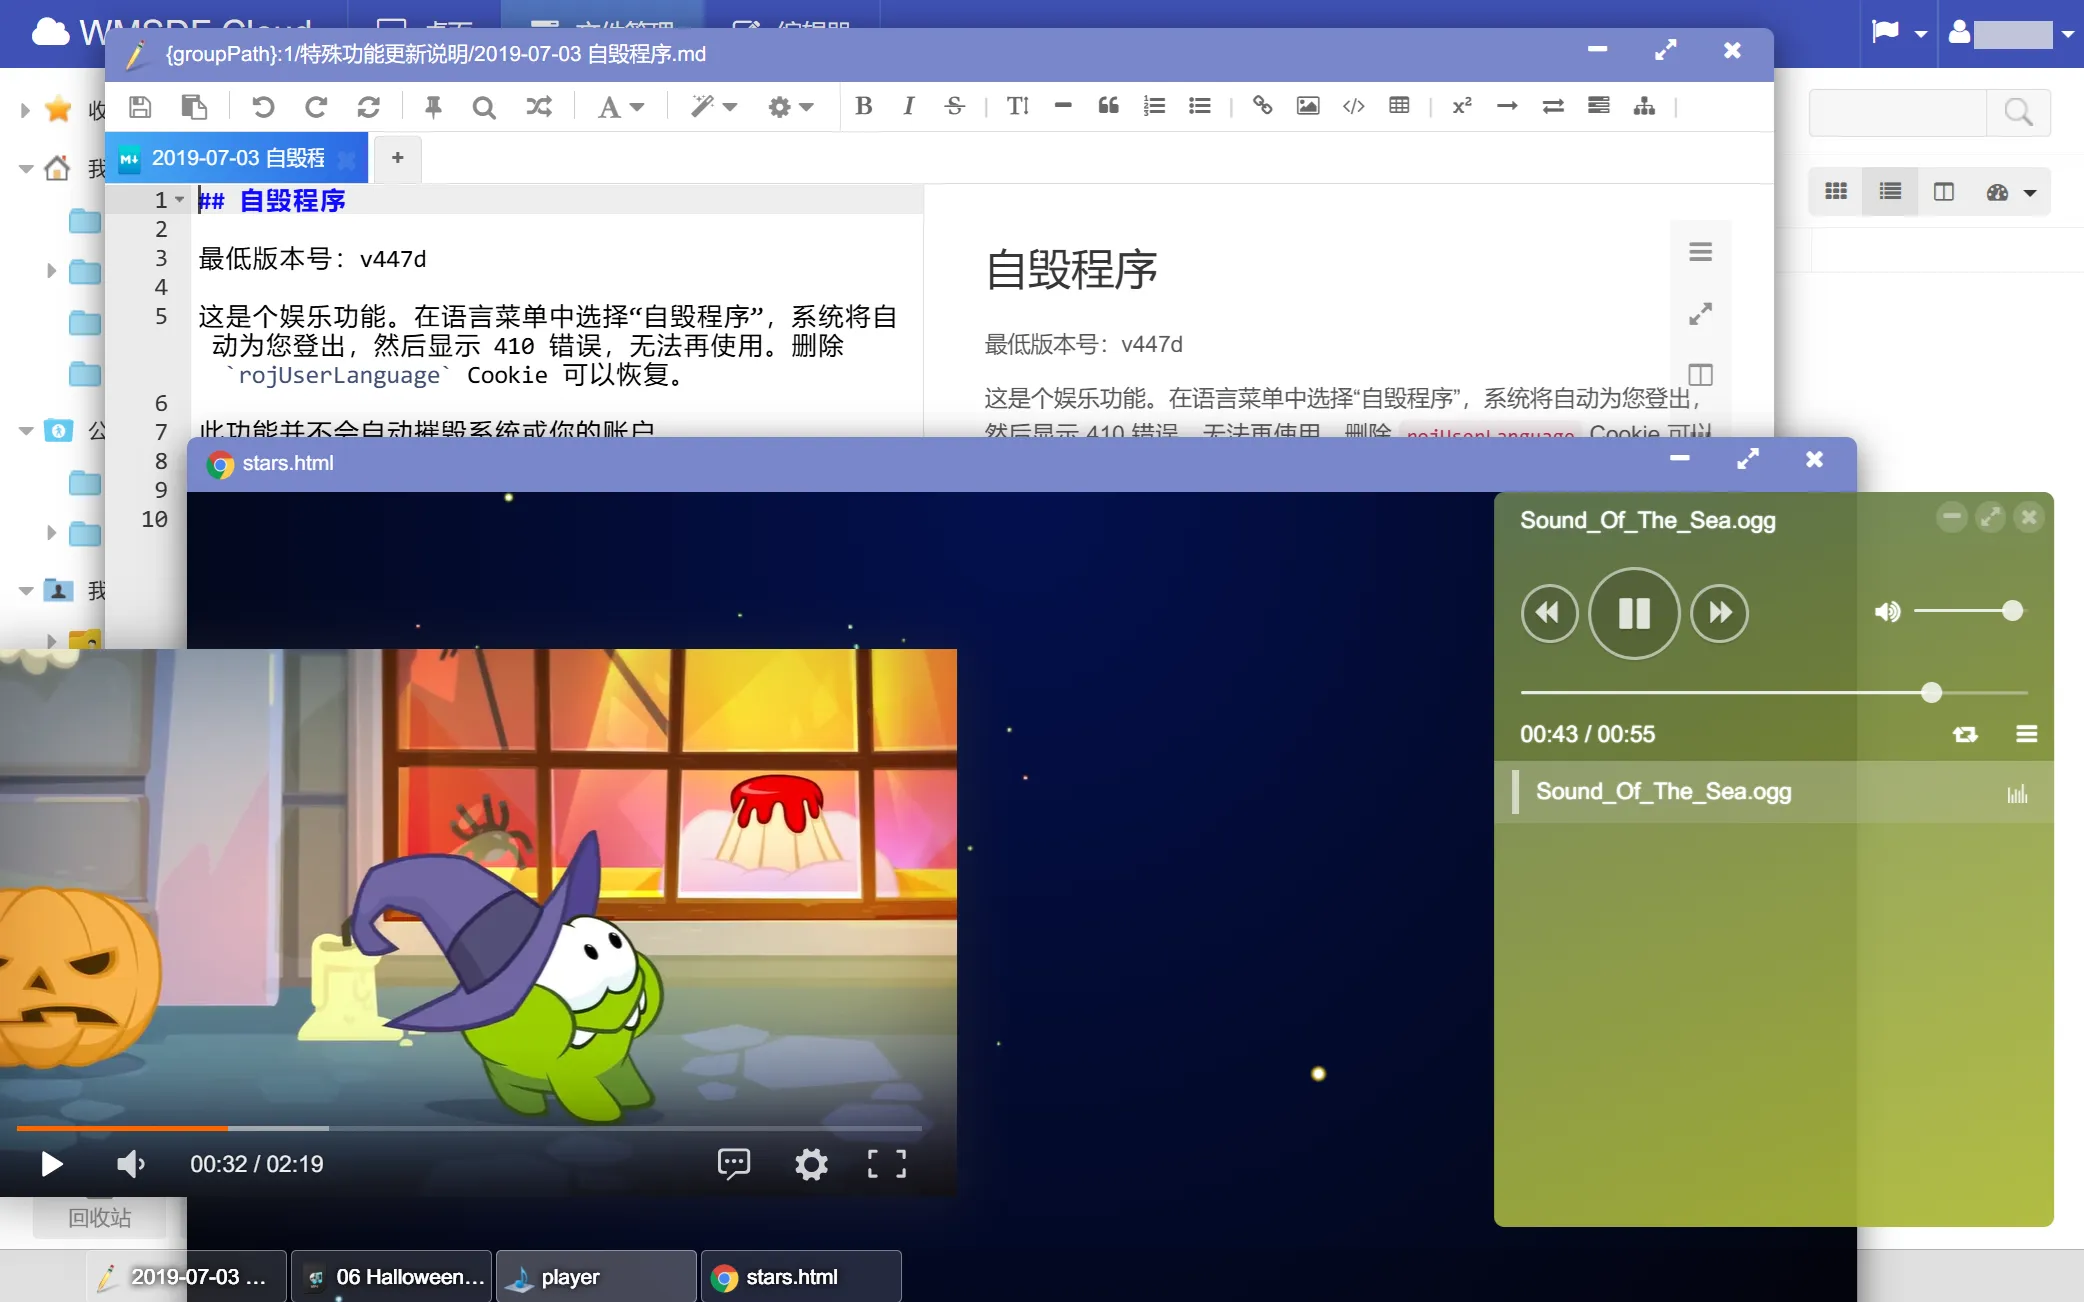Open the theme palette dropdown in file manager
Image resolution: width=2084 pixels, height=1302 pixels.
click(2011, 192)
